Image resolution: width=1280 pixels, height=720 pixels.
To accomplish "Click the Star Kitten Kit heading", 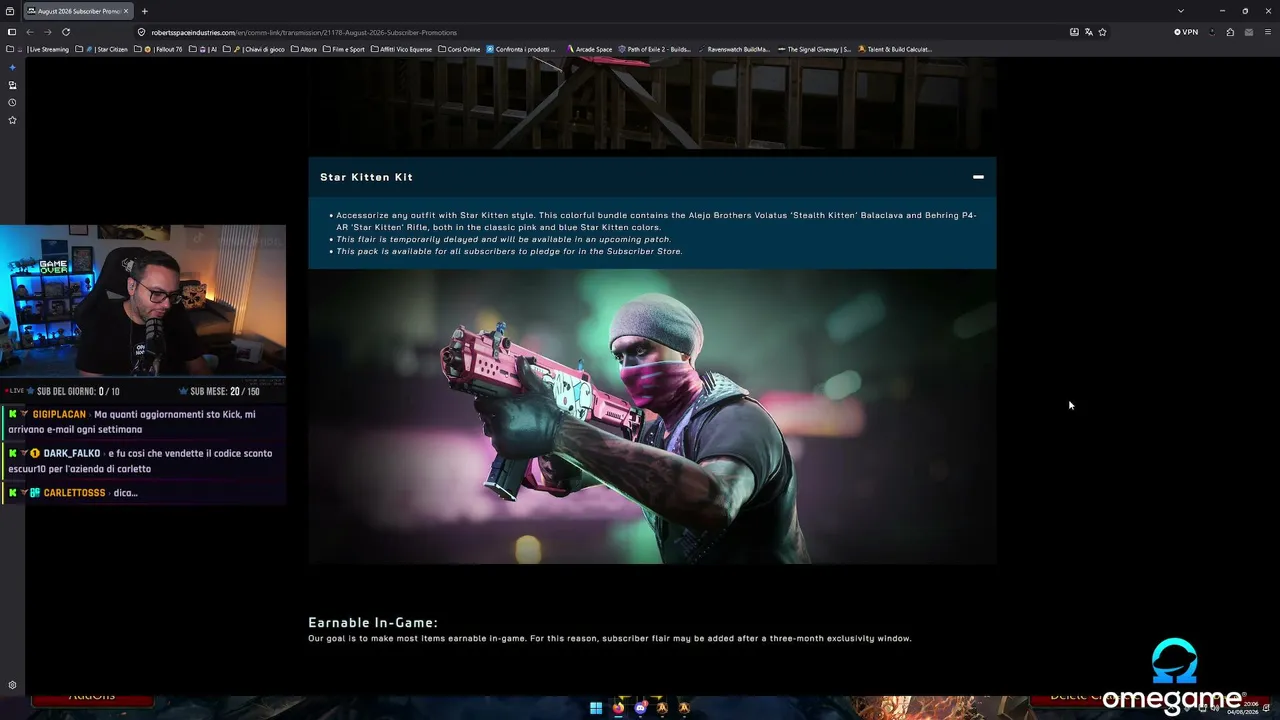I will [366, 177].
